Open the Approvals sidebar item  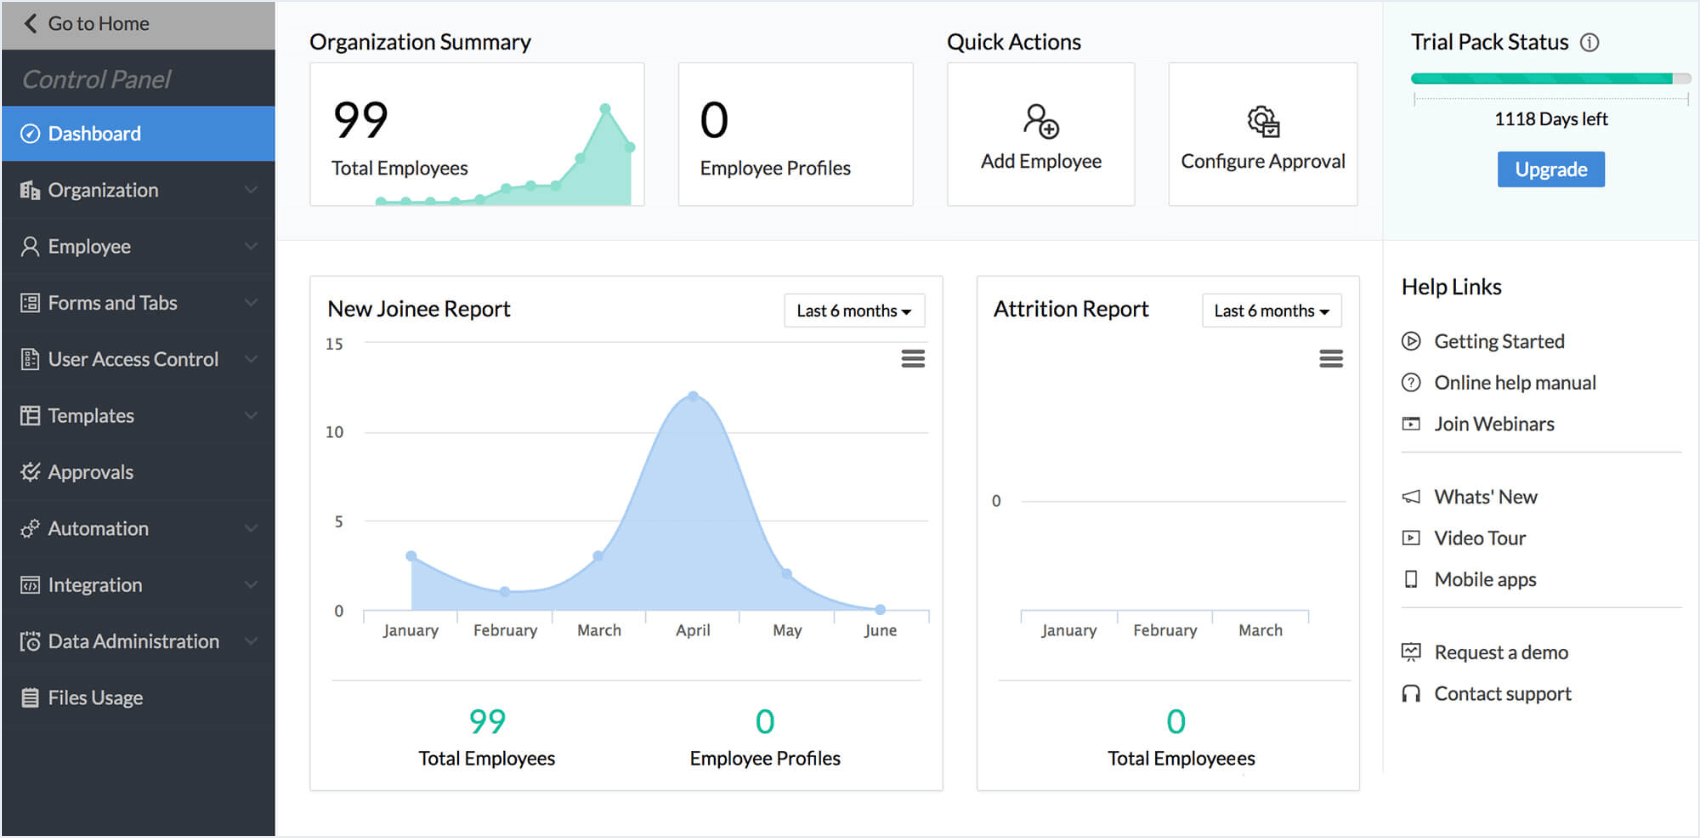click(90, 472)
